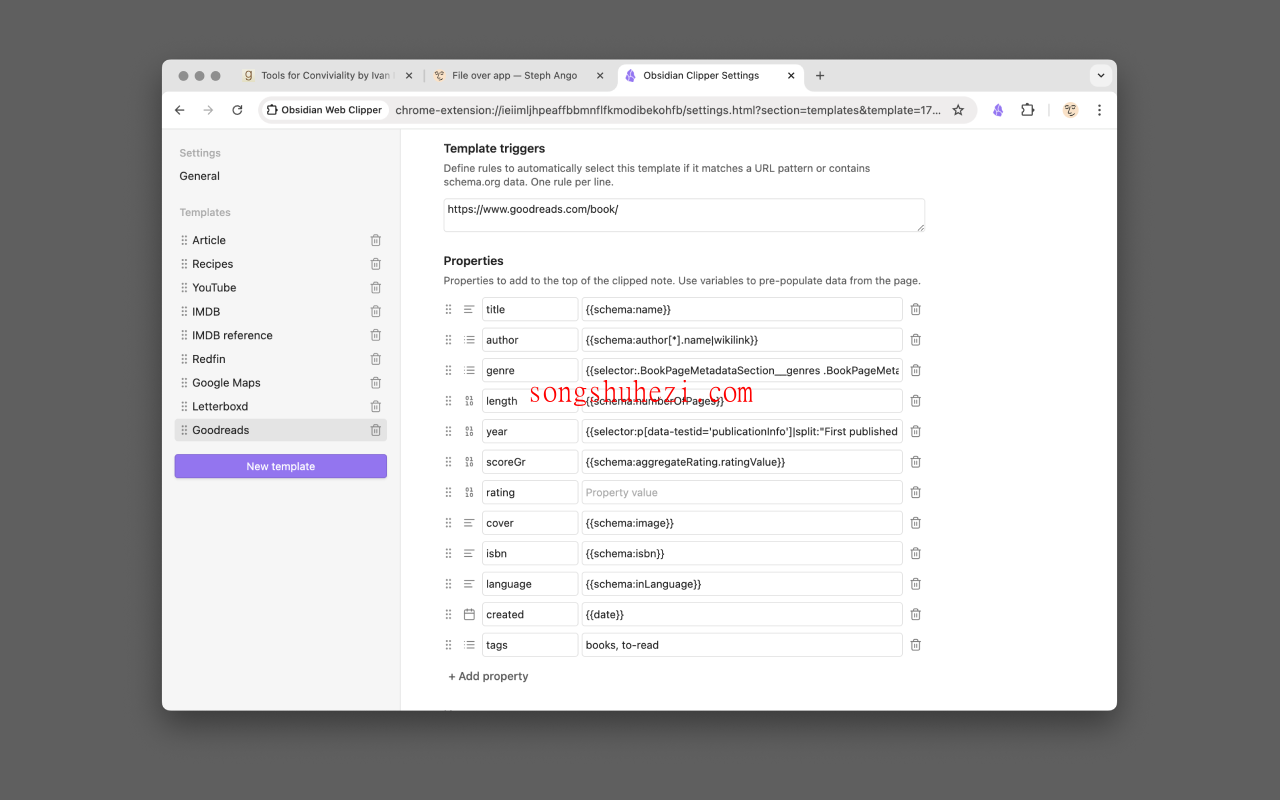Delete the IMDB template
This screenshot has width=1280, height=800.
pos(376,312)
